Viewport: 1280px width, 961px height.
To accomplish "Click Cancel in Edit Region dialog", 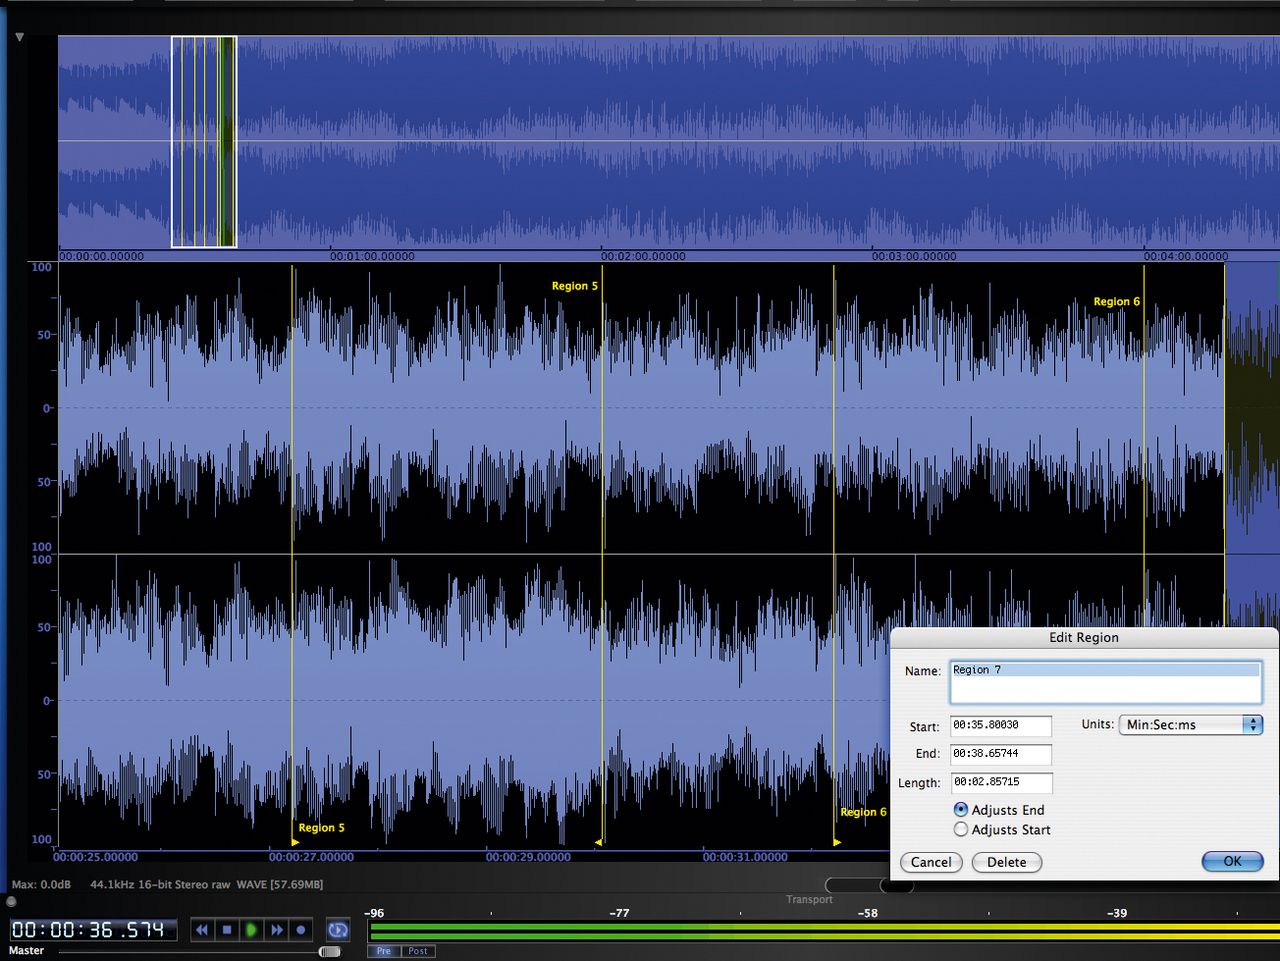I will (x=931, y=862).
